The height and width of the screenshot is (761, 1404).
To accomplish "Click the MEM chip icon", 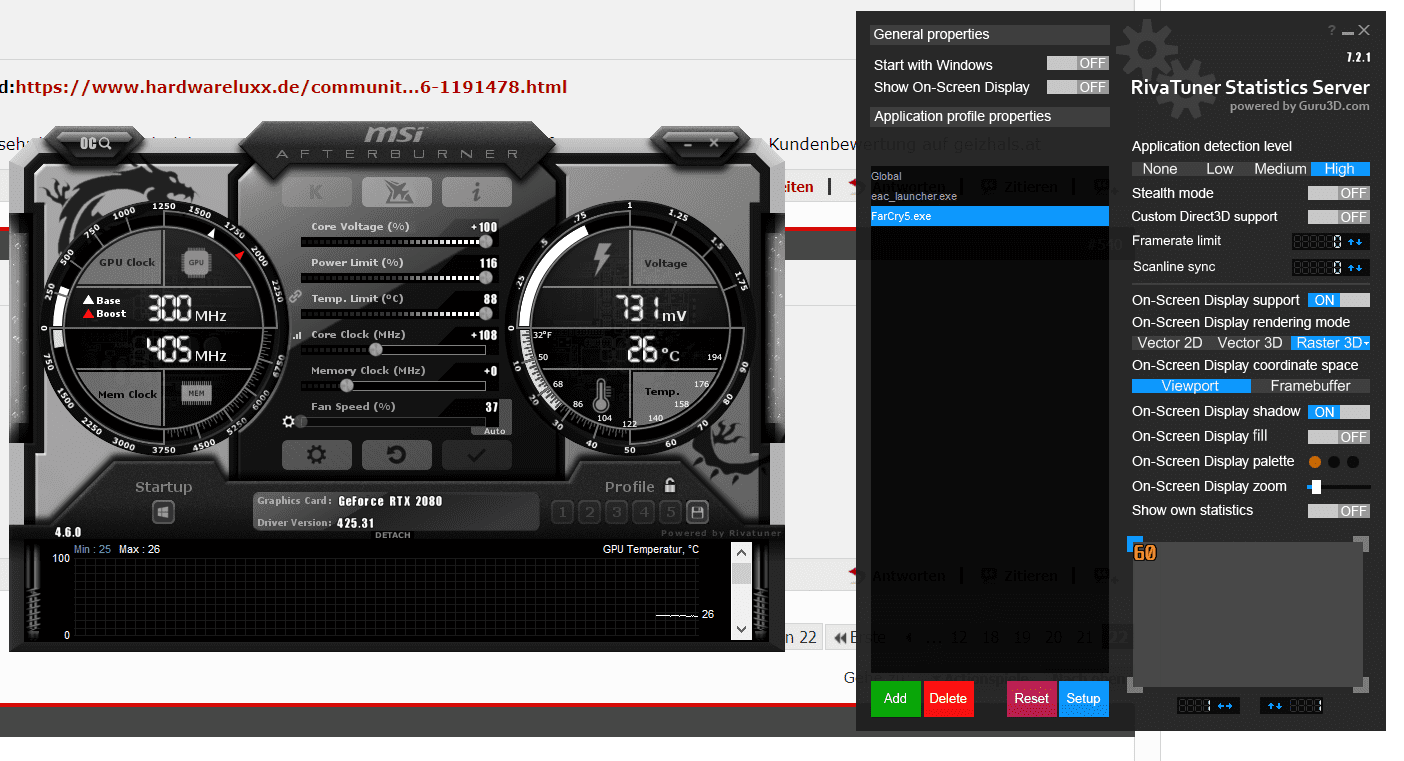I will 196,393.
